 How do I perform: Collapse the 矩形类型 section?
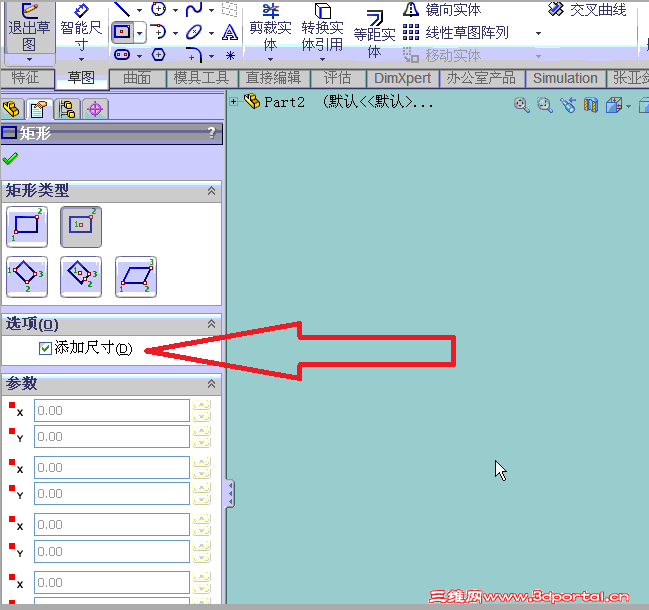211,191
